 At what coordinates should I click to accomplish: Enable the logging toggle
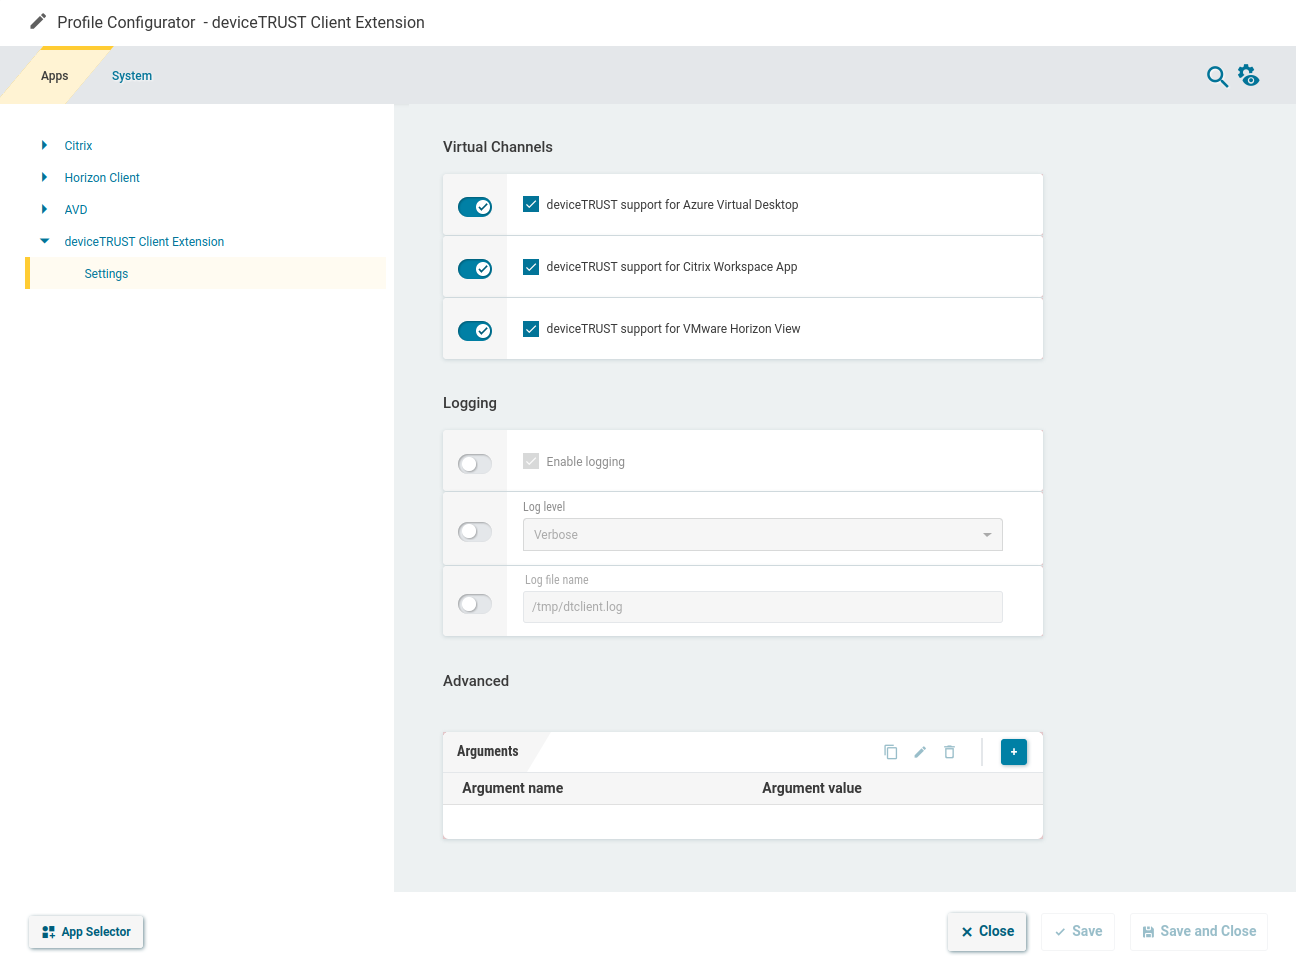tap(475, 463)
